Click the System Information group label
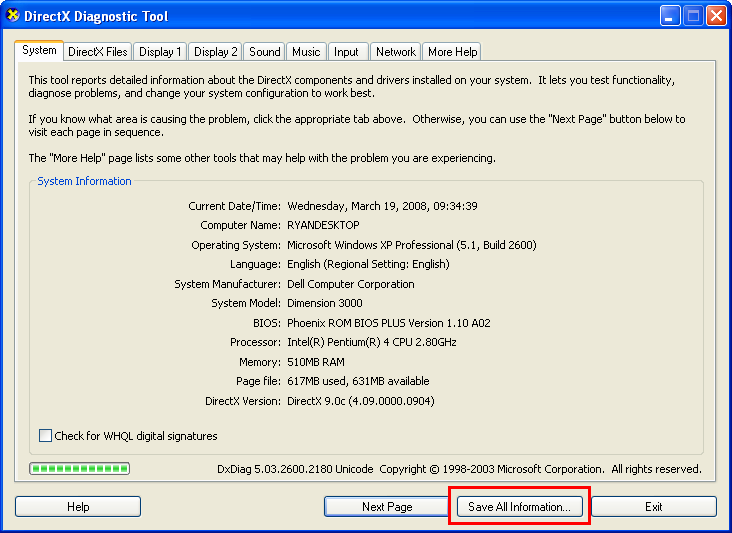 pos(84,181)
